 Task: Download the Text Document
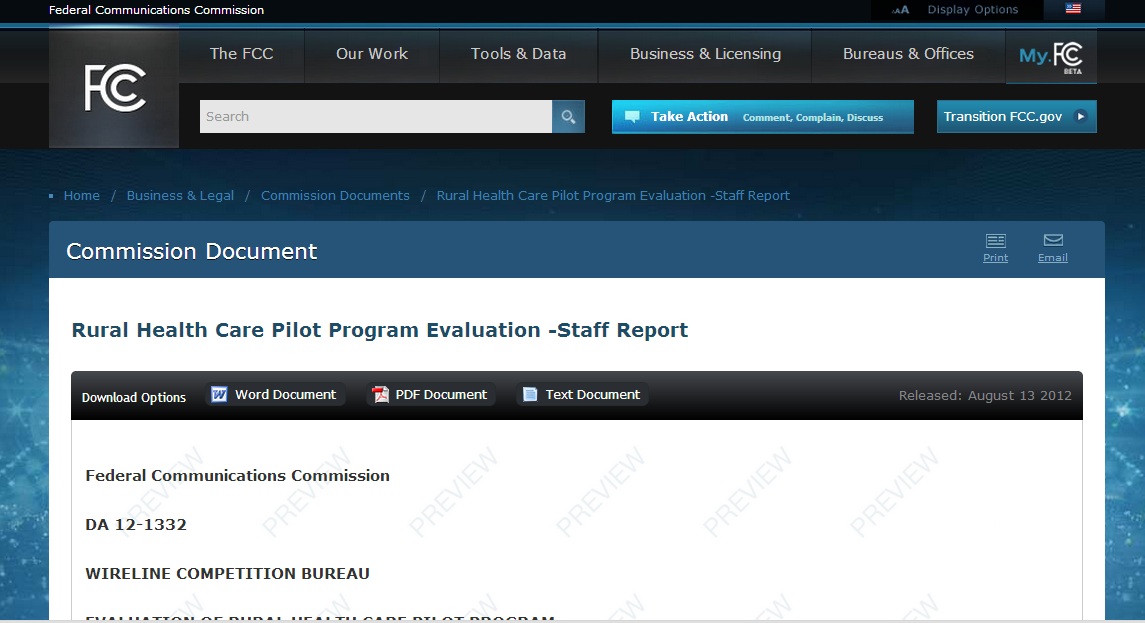(592, 394)
